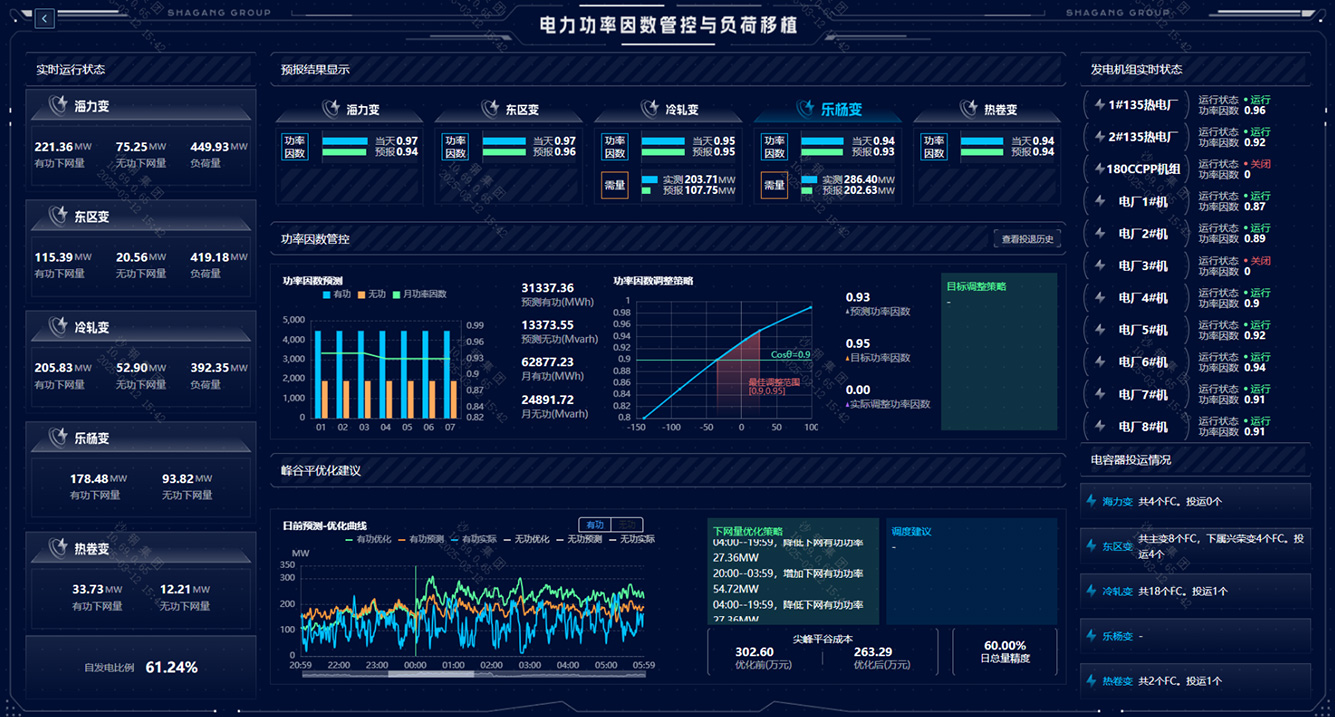Screen dimensions: 1335x717
Task: Switch curve chart to 有功 mode
Action: point(595,525)
